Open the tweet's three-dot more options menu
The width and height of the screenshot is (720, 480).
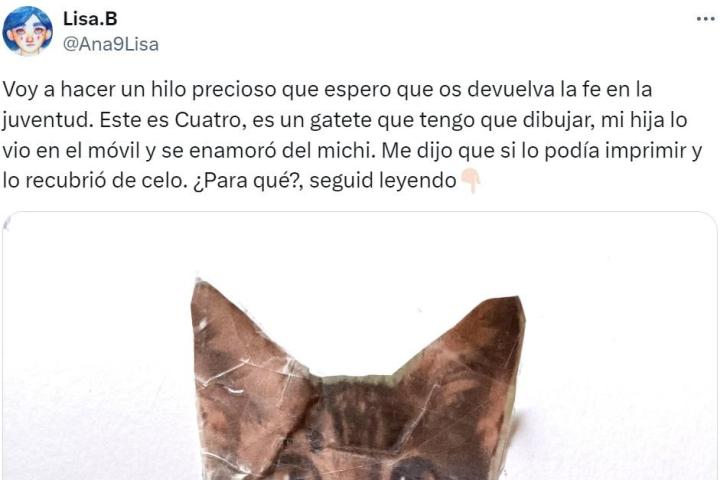[x=705, y=19]
